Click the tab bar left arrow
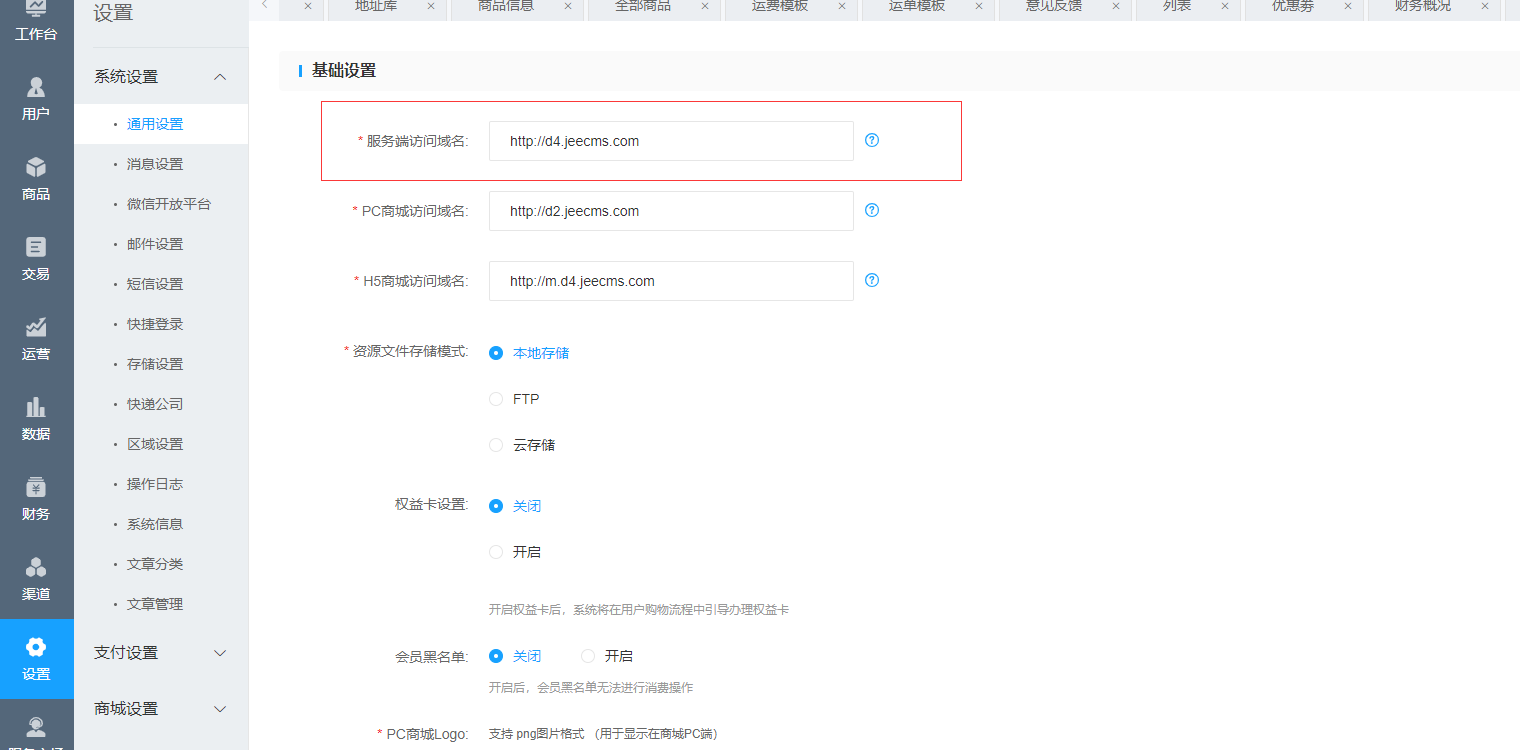 pyautogui.click(x=264, y=5)
